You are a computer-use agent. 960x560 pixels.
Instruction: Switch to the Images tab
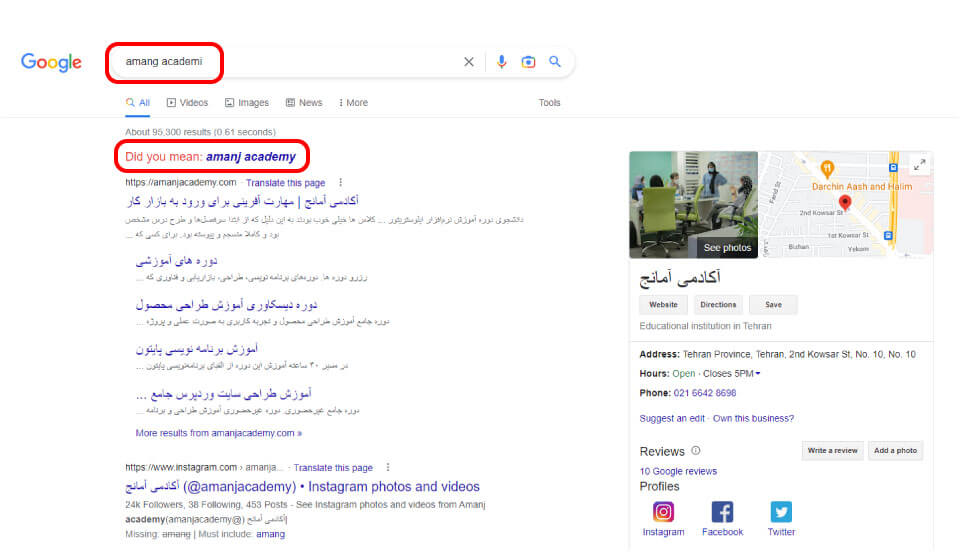click(x=247, y=103)
